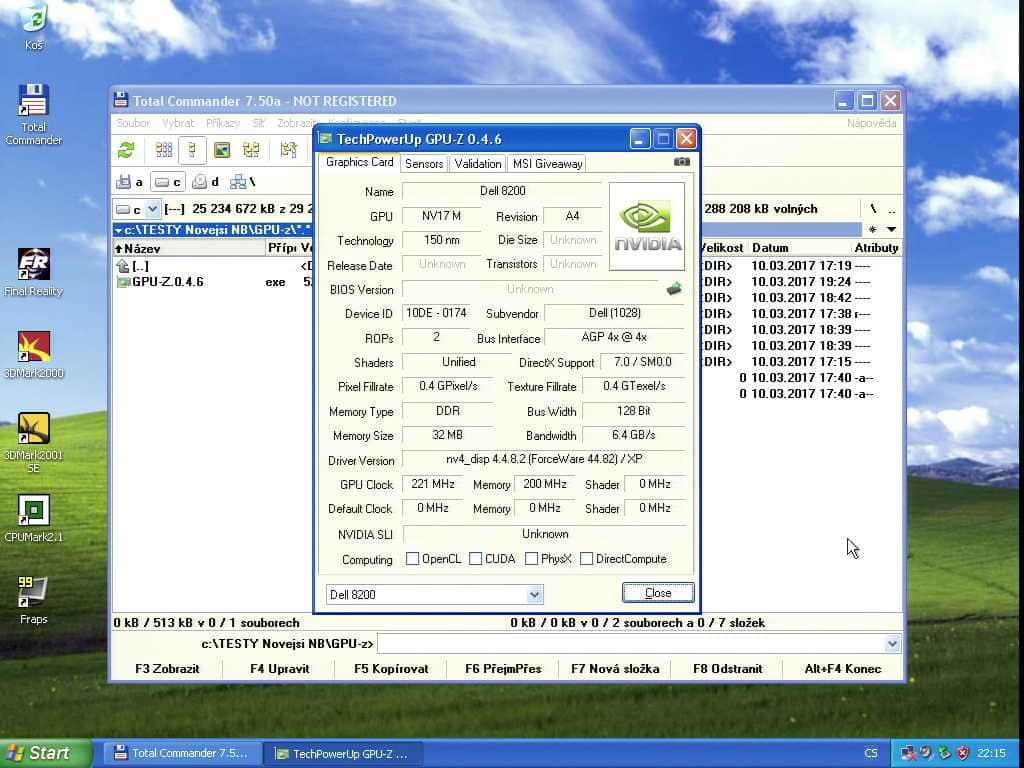Select the Graphics Card tab
Screen dimensions: 1024x768
point(359,162)
